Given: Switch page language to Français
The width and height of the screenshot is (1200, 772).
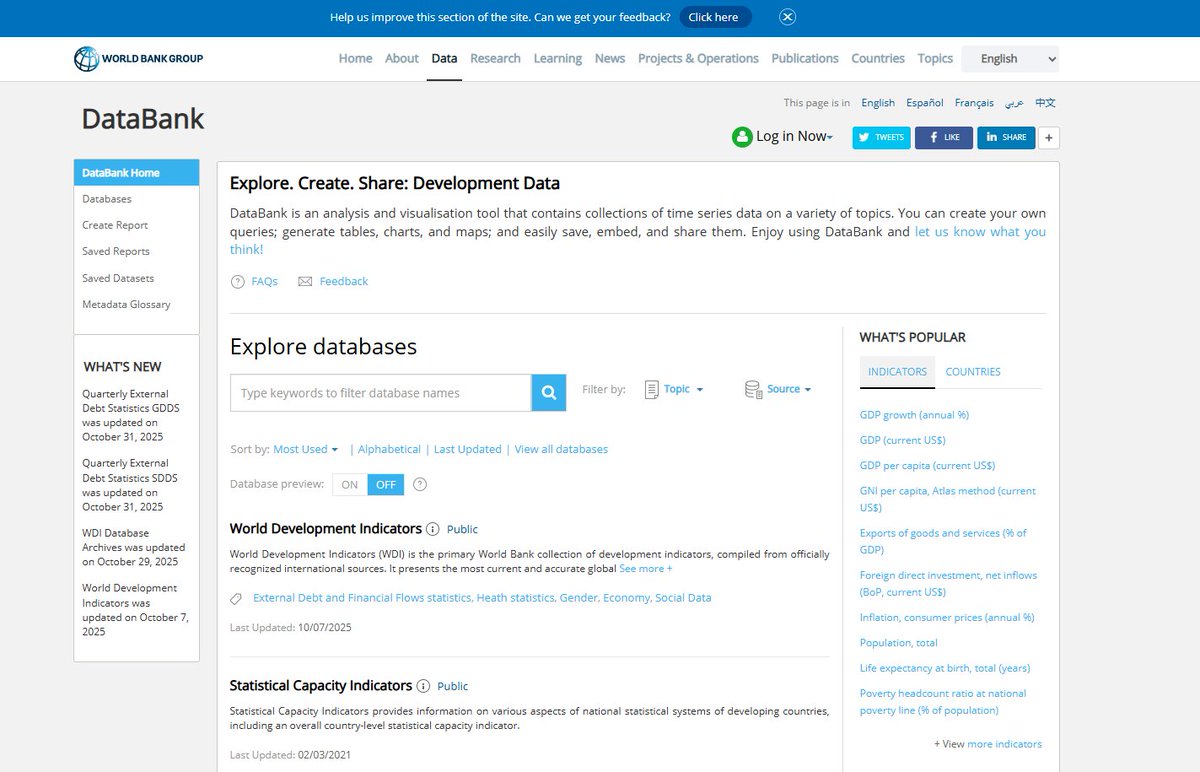Looking at the screenshot, I should click(974, 103).
